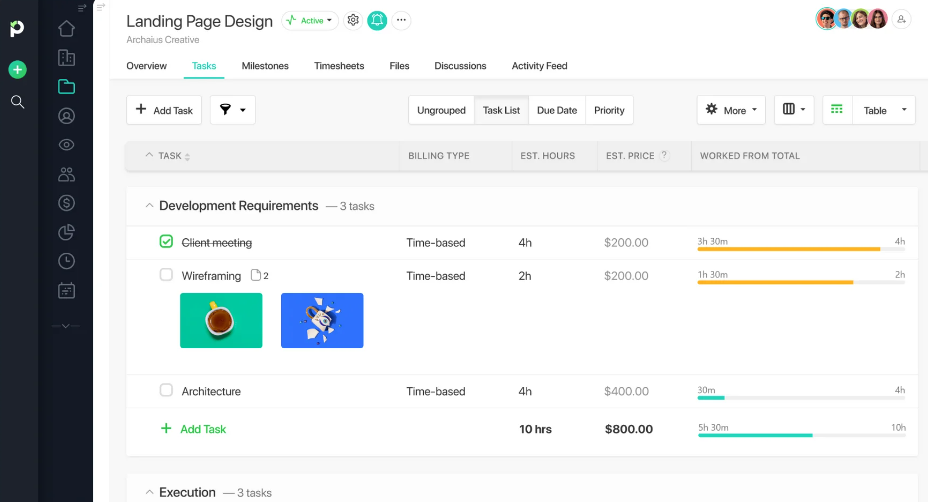Mark the Architecture task as complete
The image size is (928, 502).
166,391
